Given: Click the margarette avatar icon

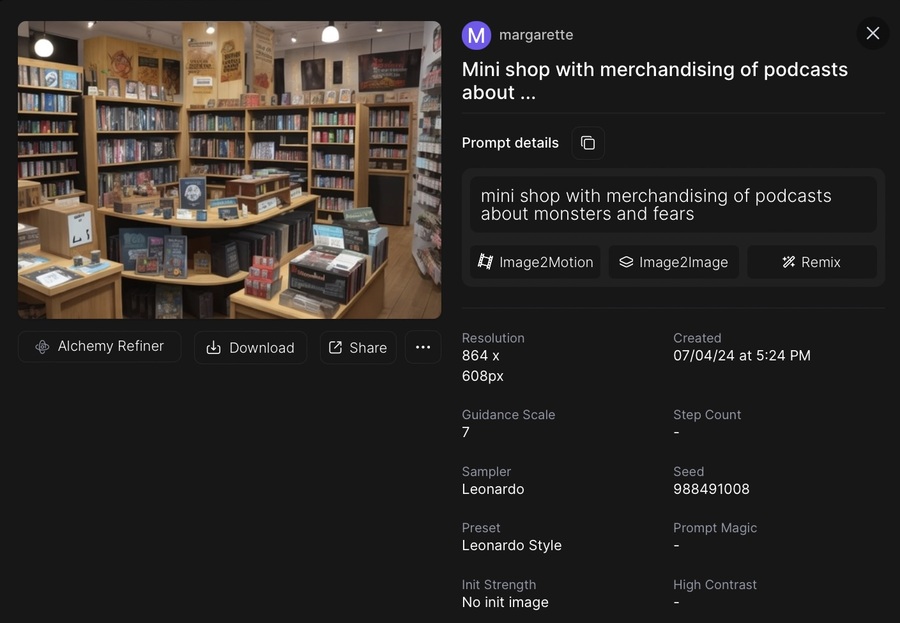Looking at the screenshot, I should pos(476,35).
